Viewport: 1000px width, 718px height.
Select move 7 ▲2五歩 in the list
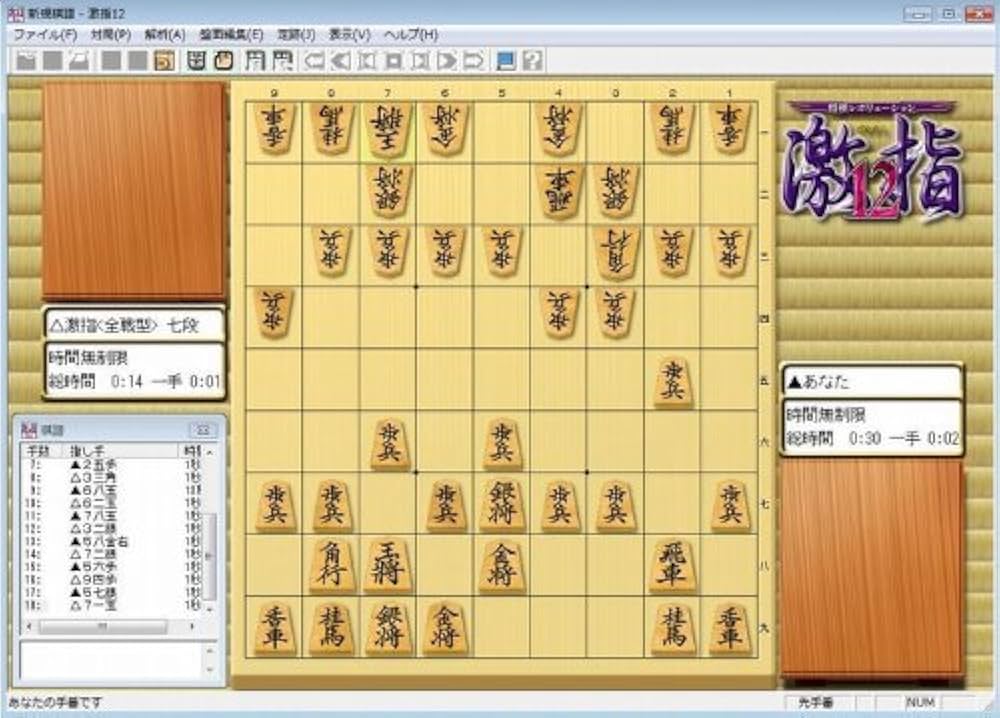click(x=112, y=464)
